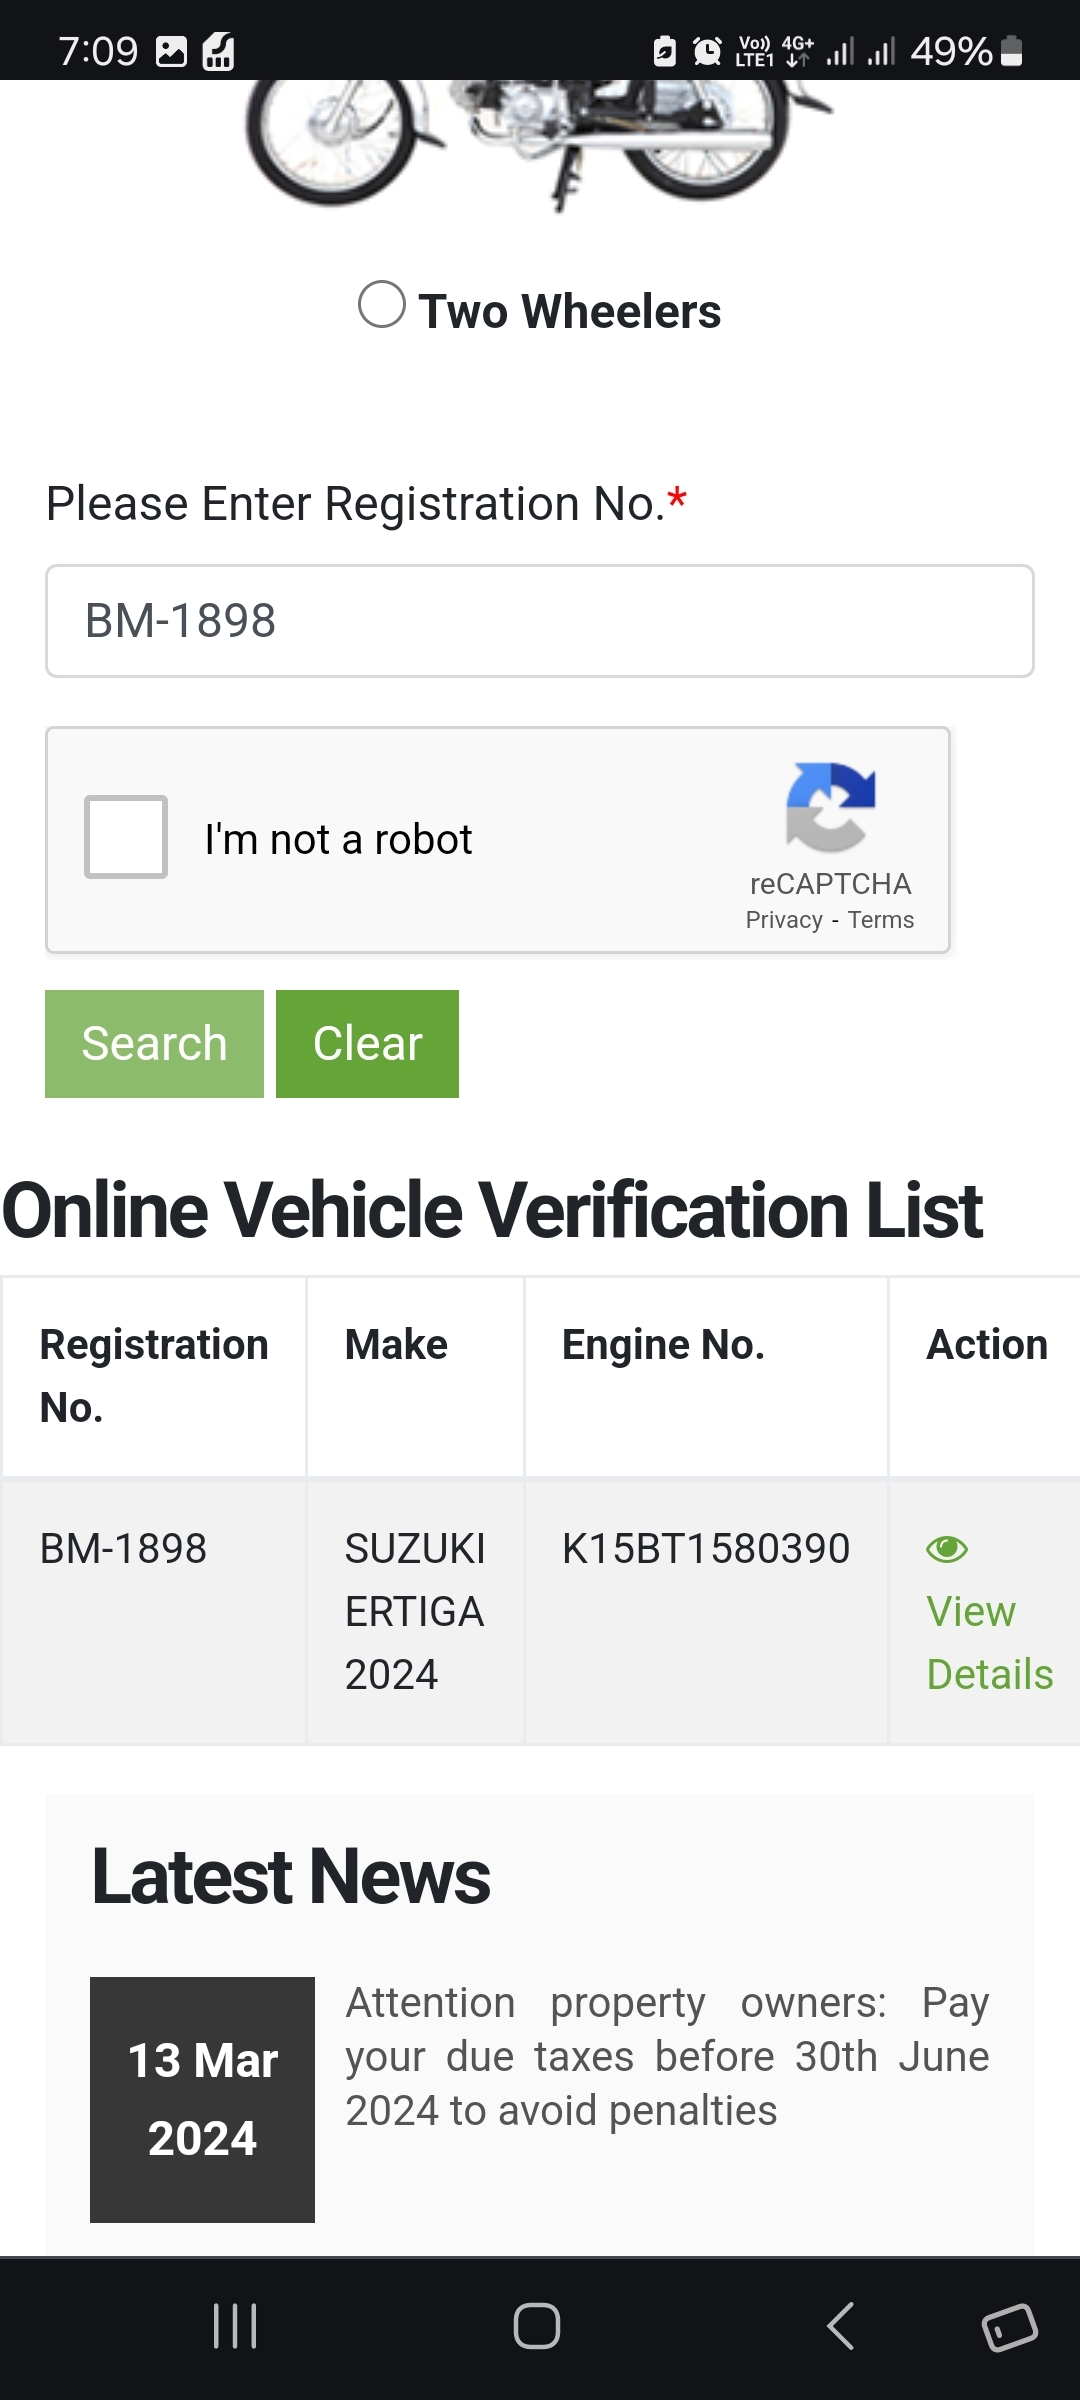
Task: Select the Two Wheelers radio button
Action: [382, 304]
